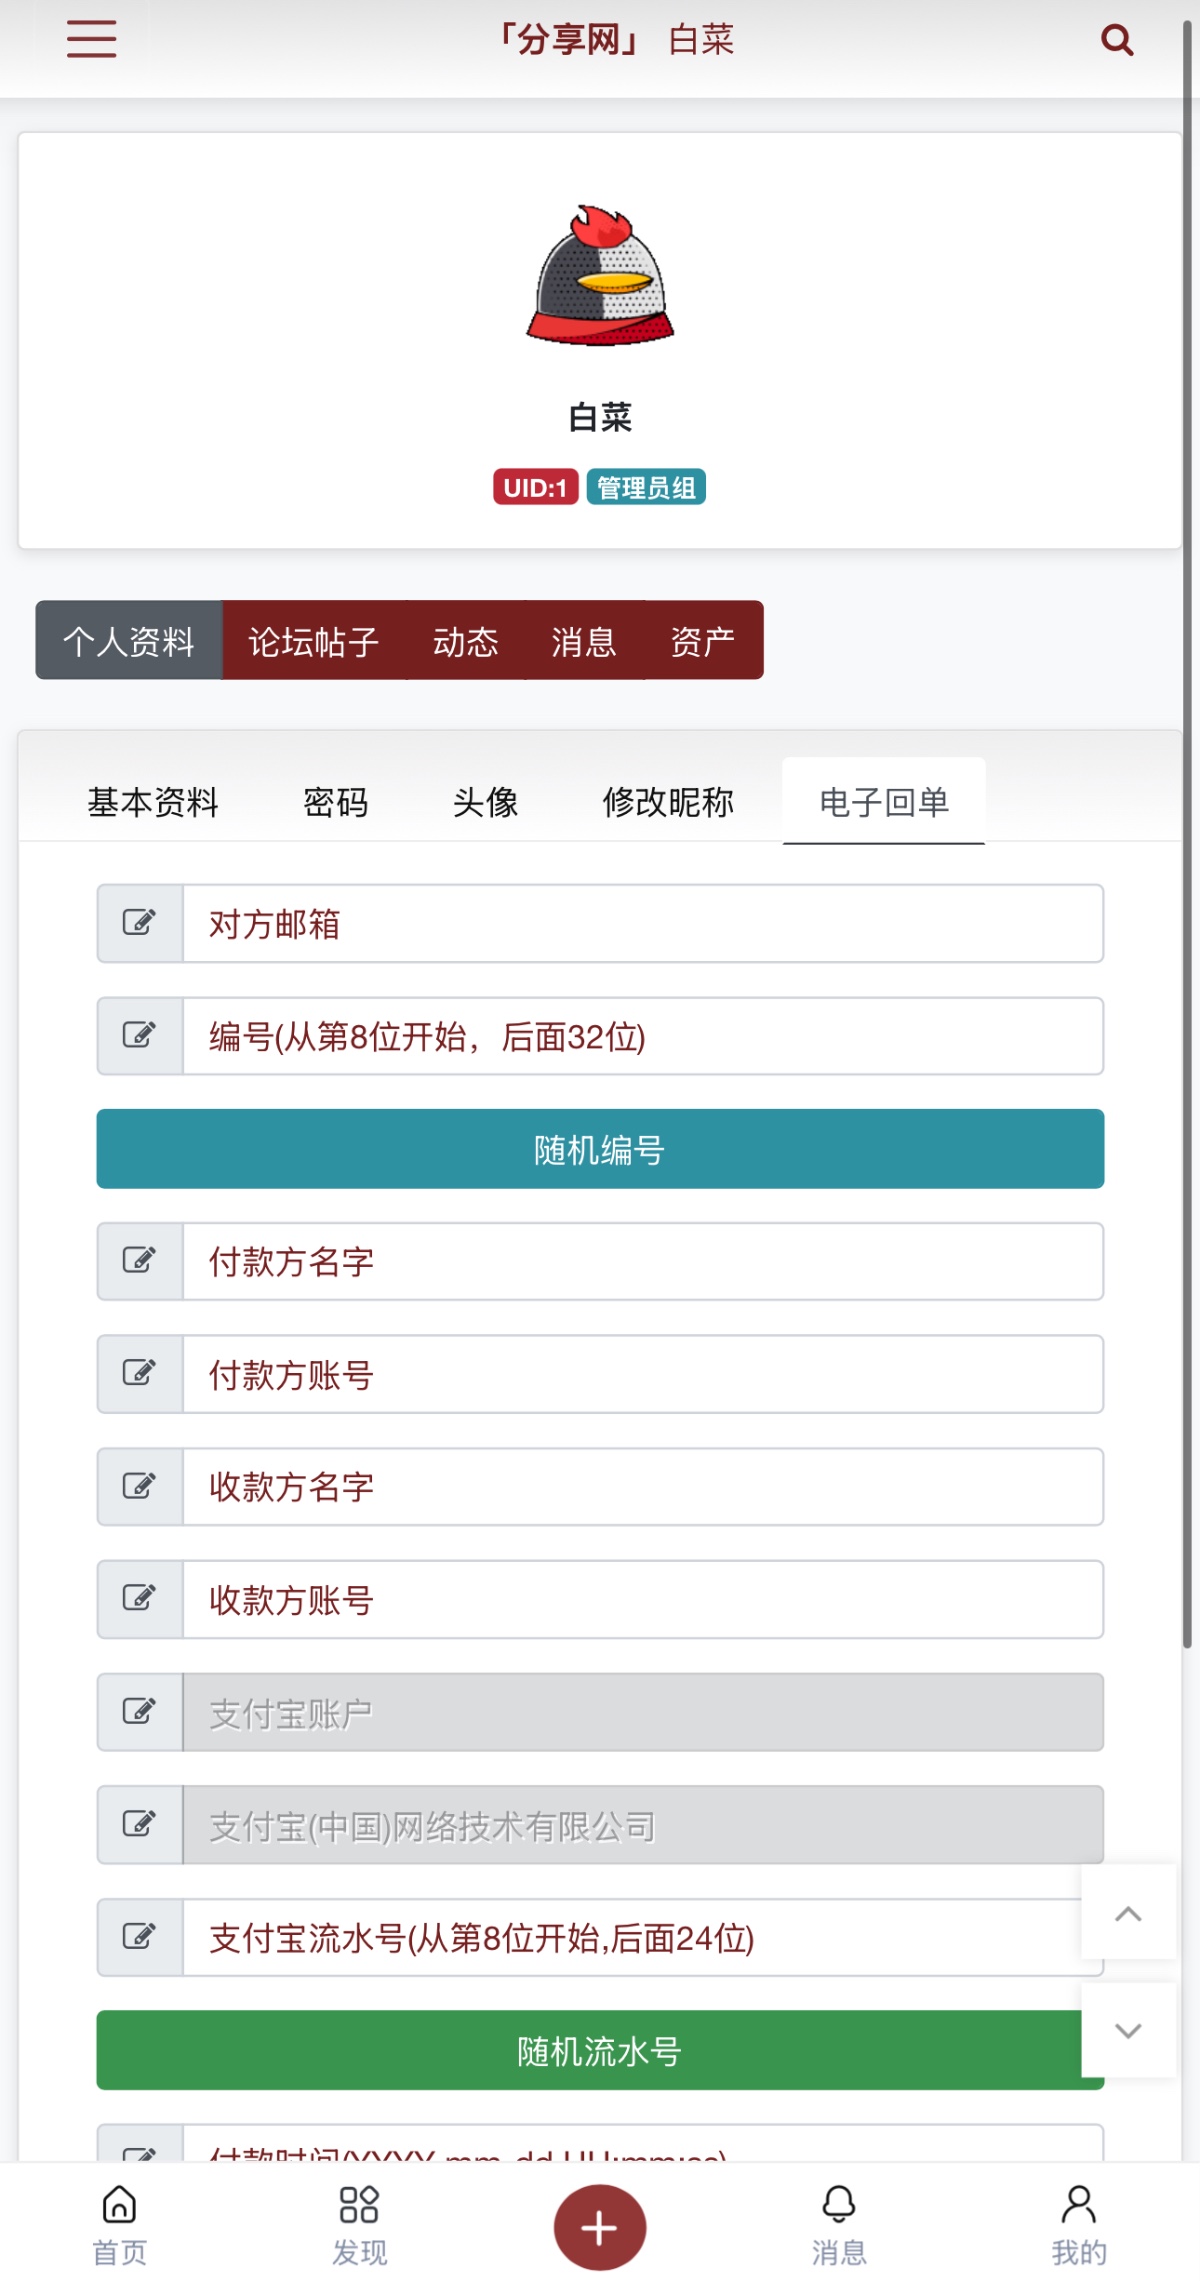The height and width of the screenshot is (2281, 1200).
Task: Open the 资产 tab
Action: tap(703, 641)
